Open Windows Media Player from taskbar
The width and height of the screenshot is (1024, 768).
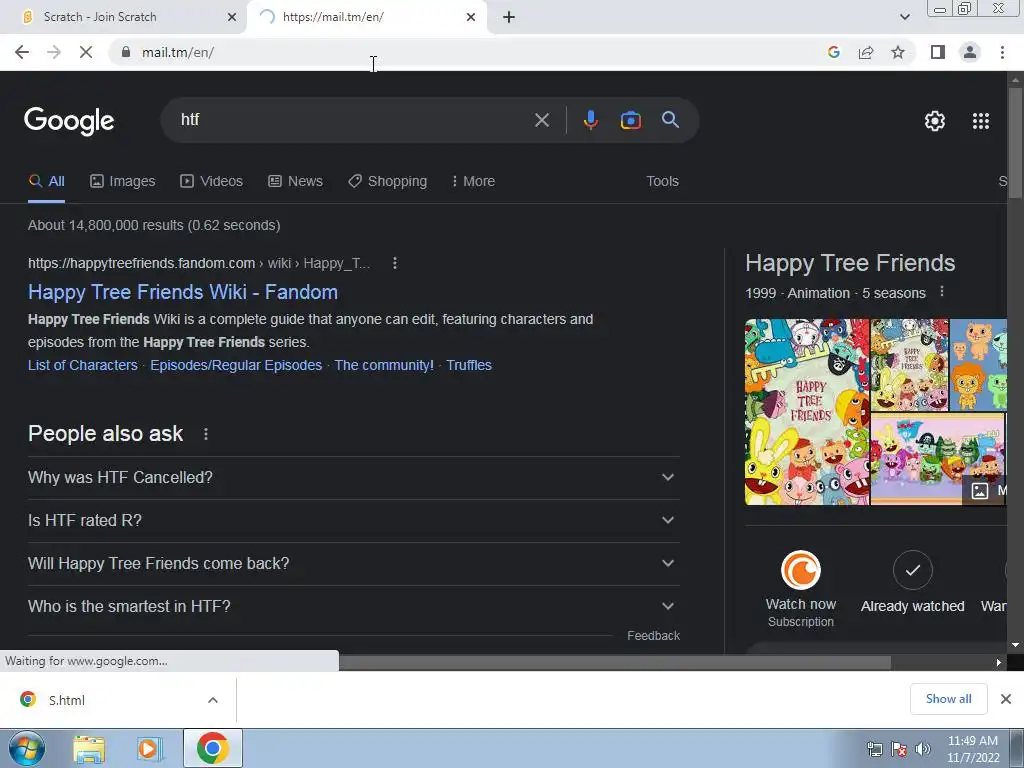pyautogui.click(x=150, y=749)
